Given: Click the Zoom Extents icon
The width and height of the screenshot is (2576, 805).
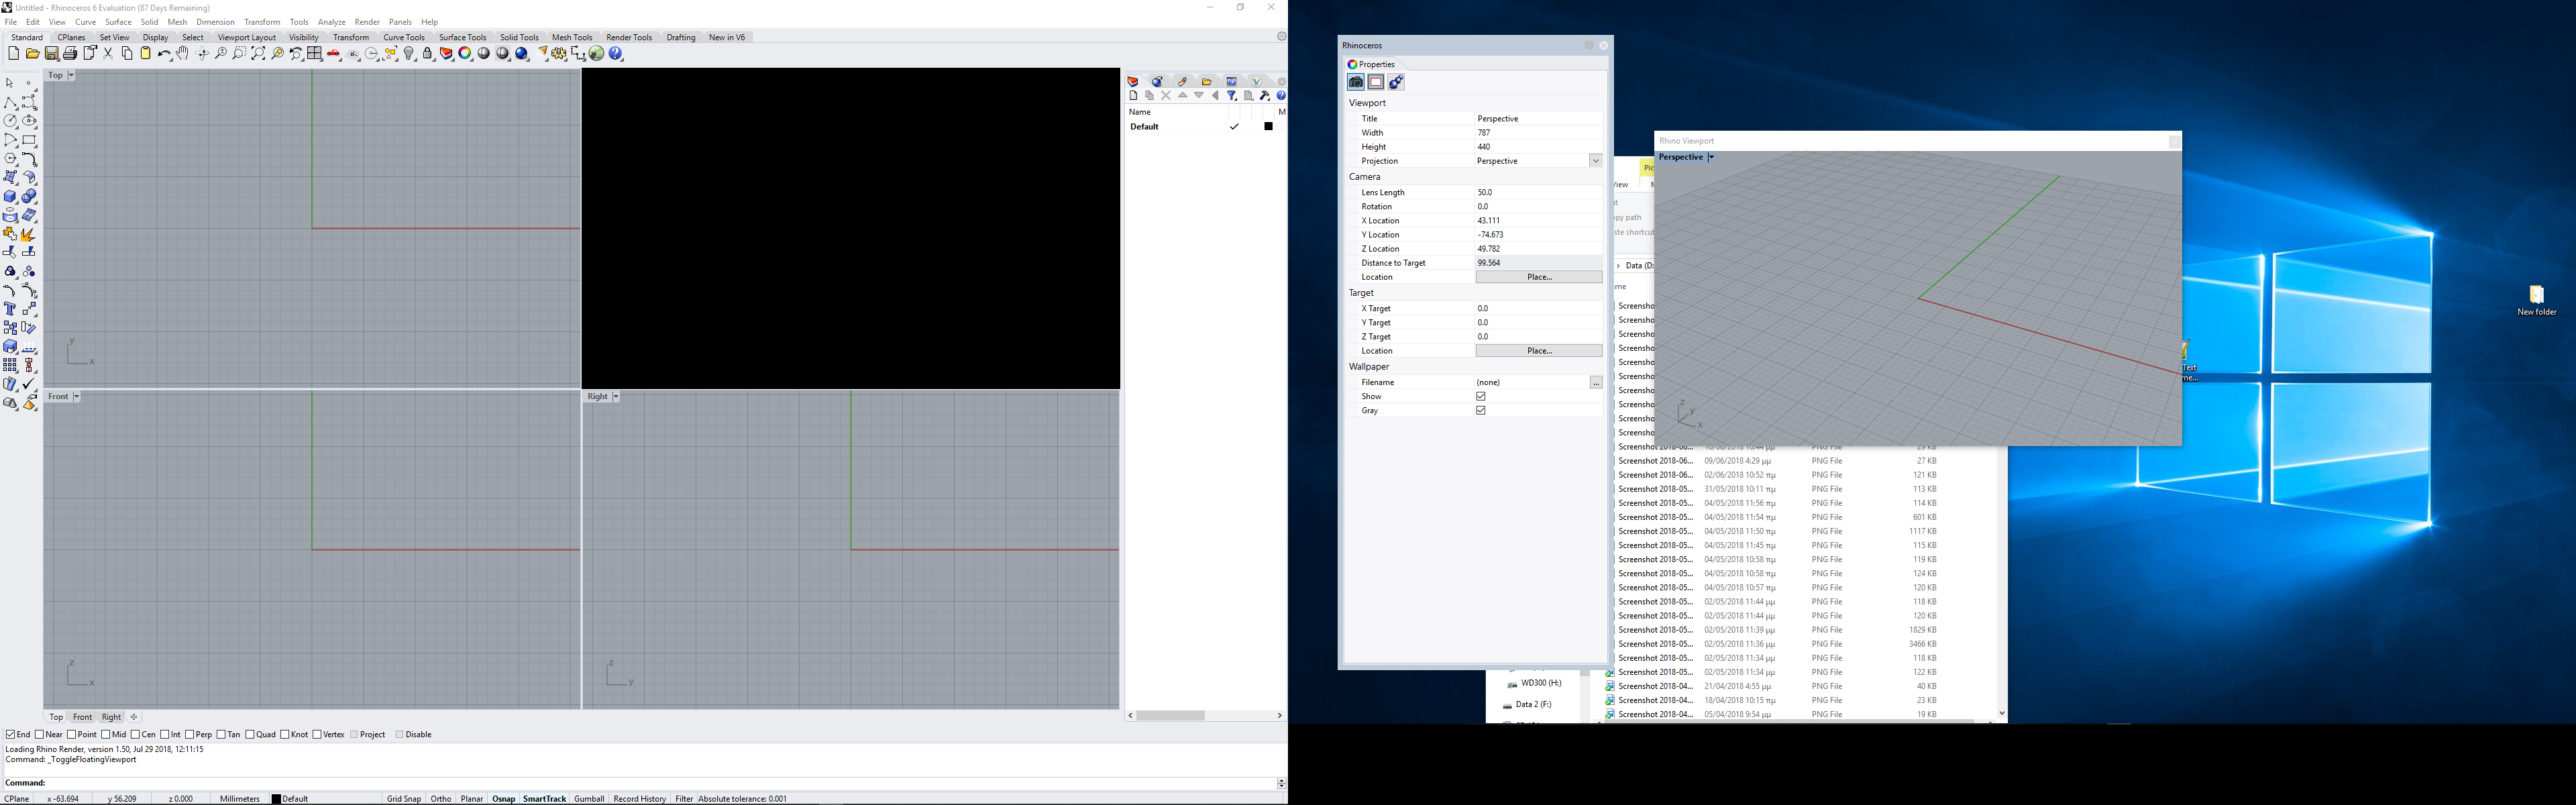Looking at the screenshot, I should pos(258,53).
